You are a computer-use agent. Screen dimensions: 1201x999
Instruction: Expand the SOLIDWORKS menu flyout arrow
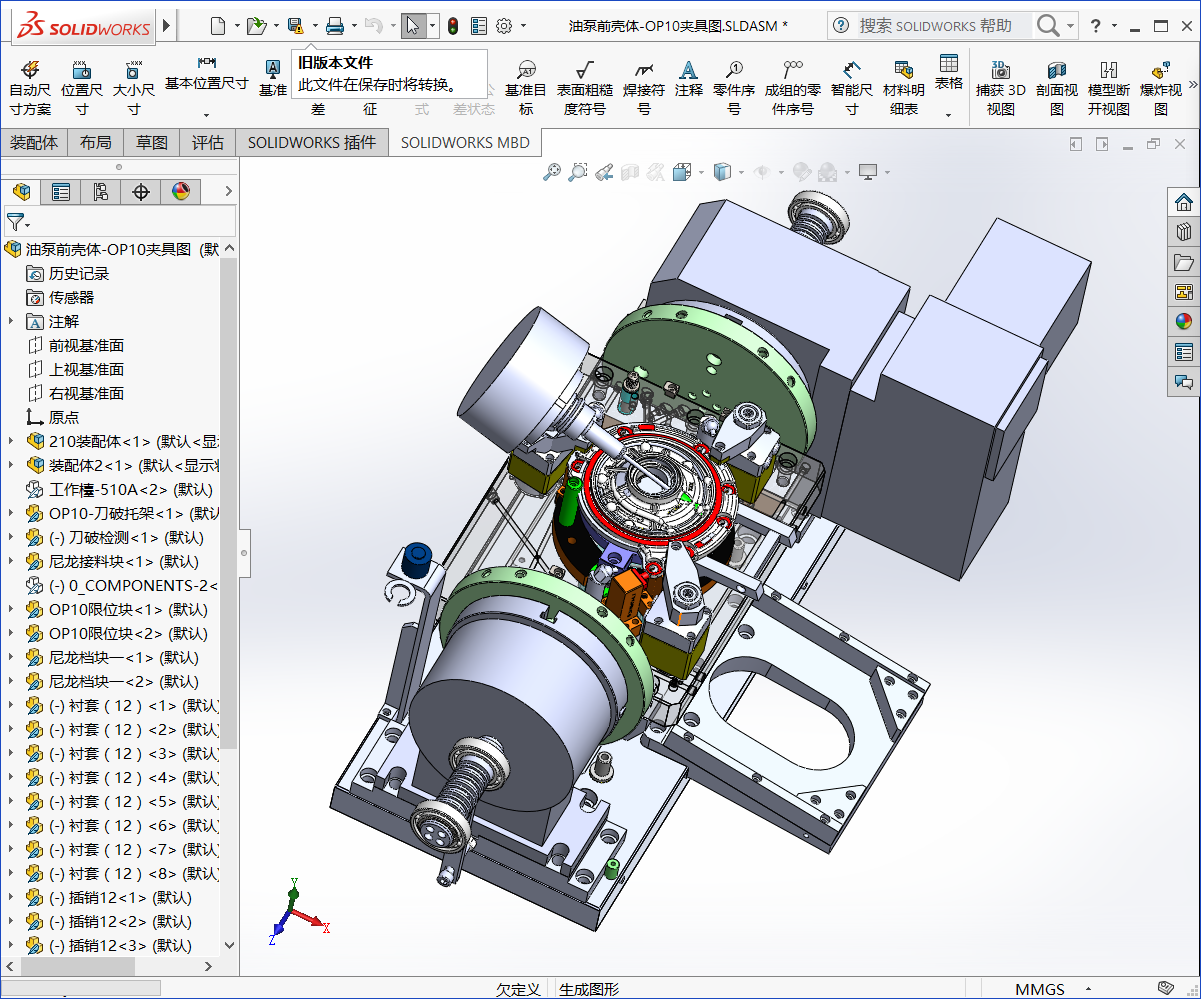pos(166,26)
